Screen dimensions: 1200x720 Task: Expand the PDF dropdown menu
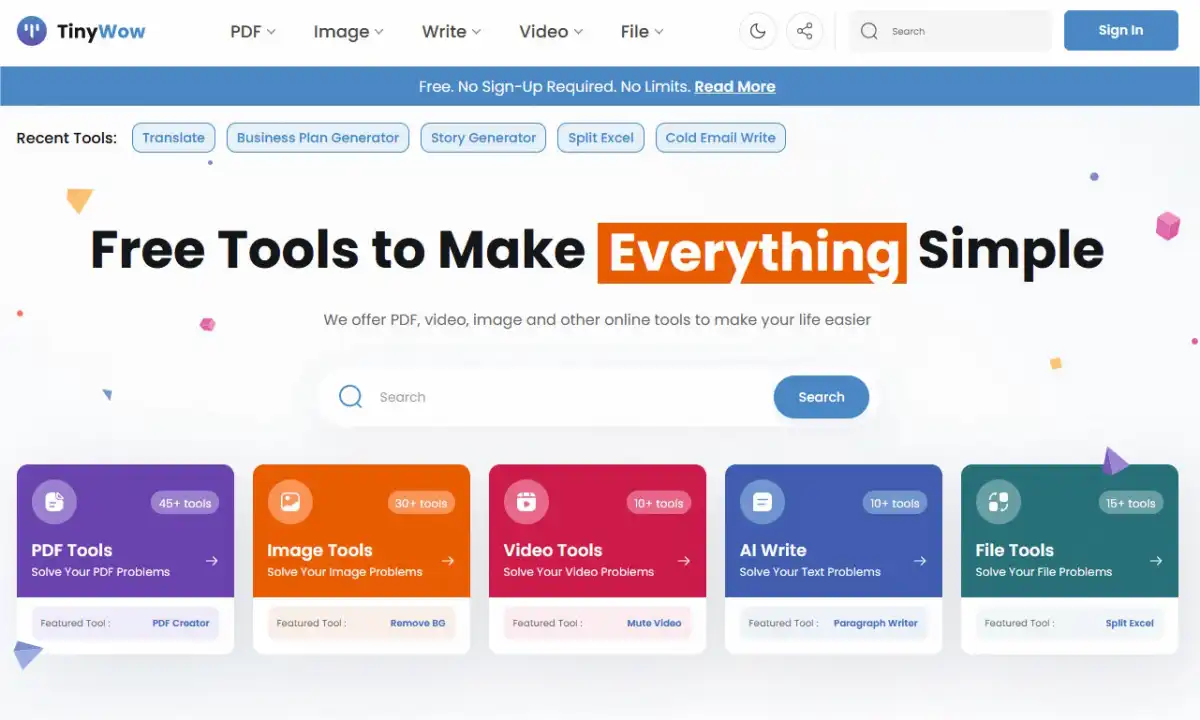pos(253,31)
